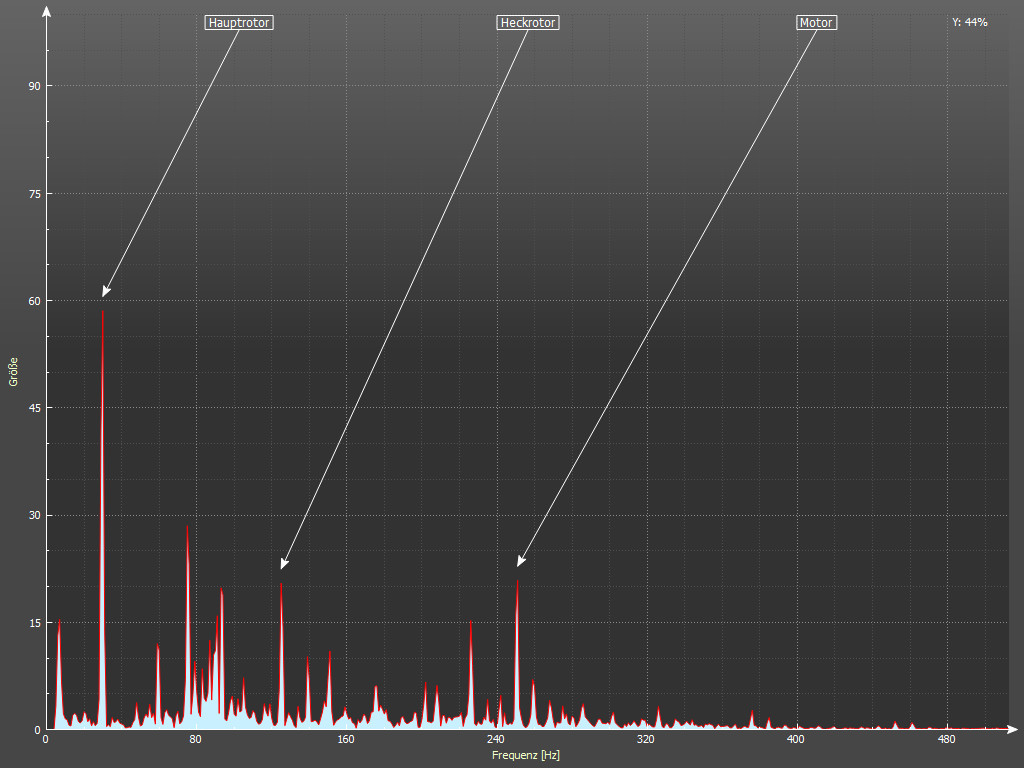1024x768 pixels.
Task: Click the 30 tick on Größe axis
Action: click(x=34, y=515)
